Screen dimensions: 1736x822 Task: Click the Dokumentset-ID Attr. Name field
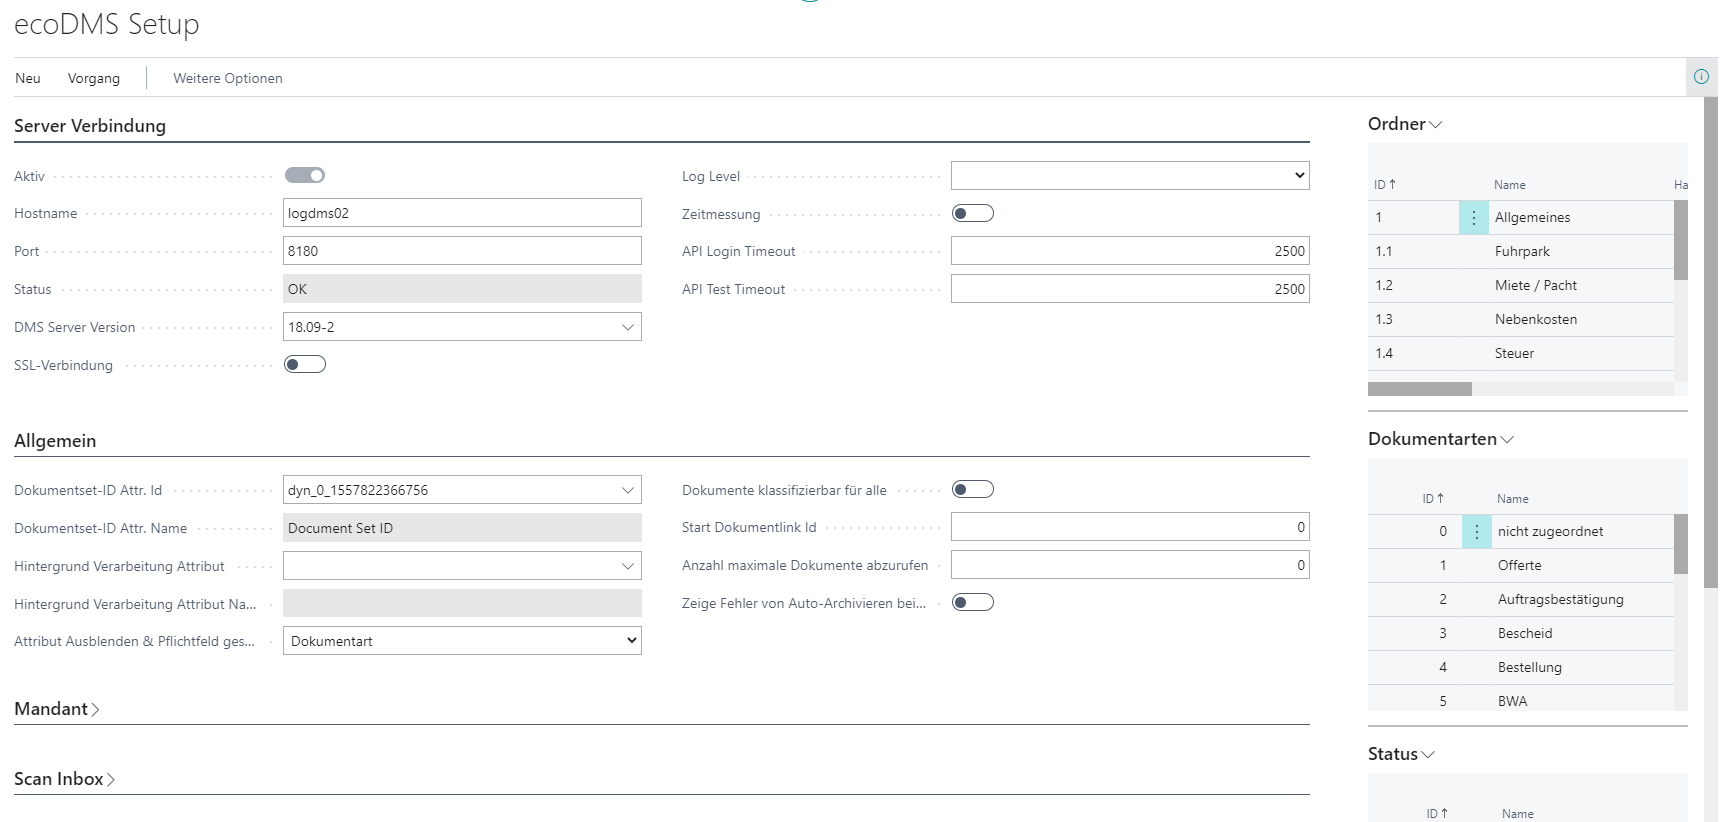pos(462,528)
